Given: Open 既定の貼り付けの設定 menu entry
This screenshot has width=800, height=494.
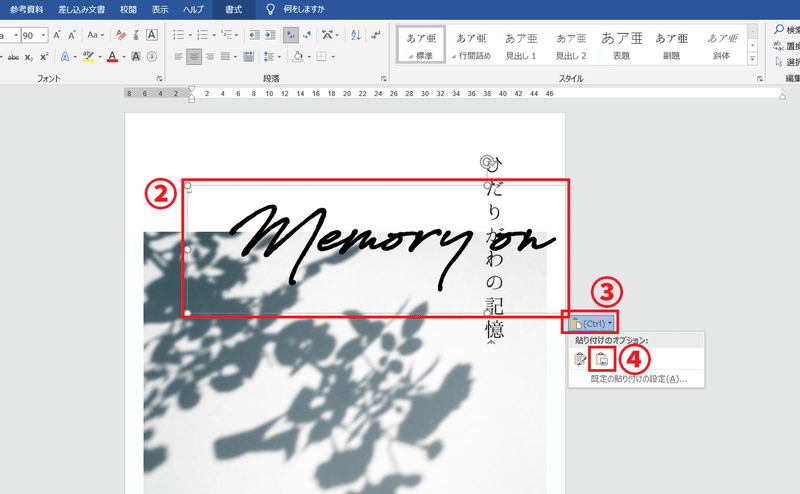Looking at the screenshot, I should click(639, 379).
